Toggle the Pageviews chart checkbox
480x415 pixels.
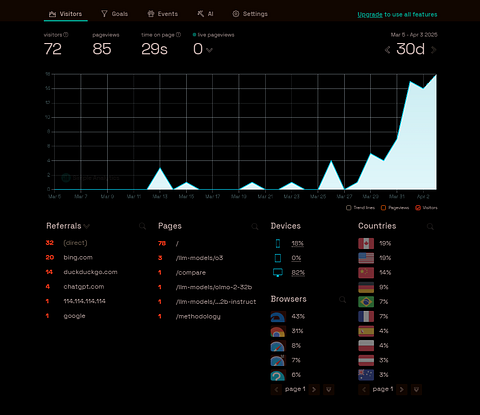tap(383, 208)
